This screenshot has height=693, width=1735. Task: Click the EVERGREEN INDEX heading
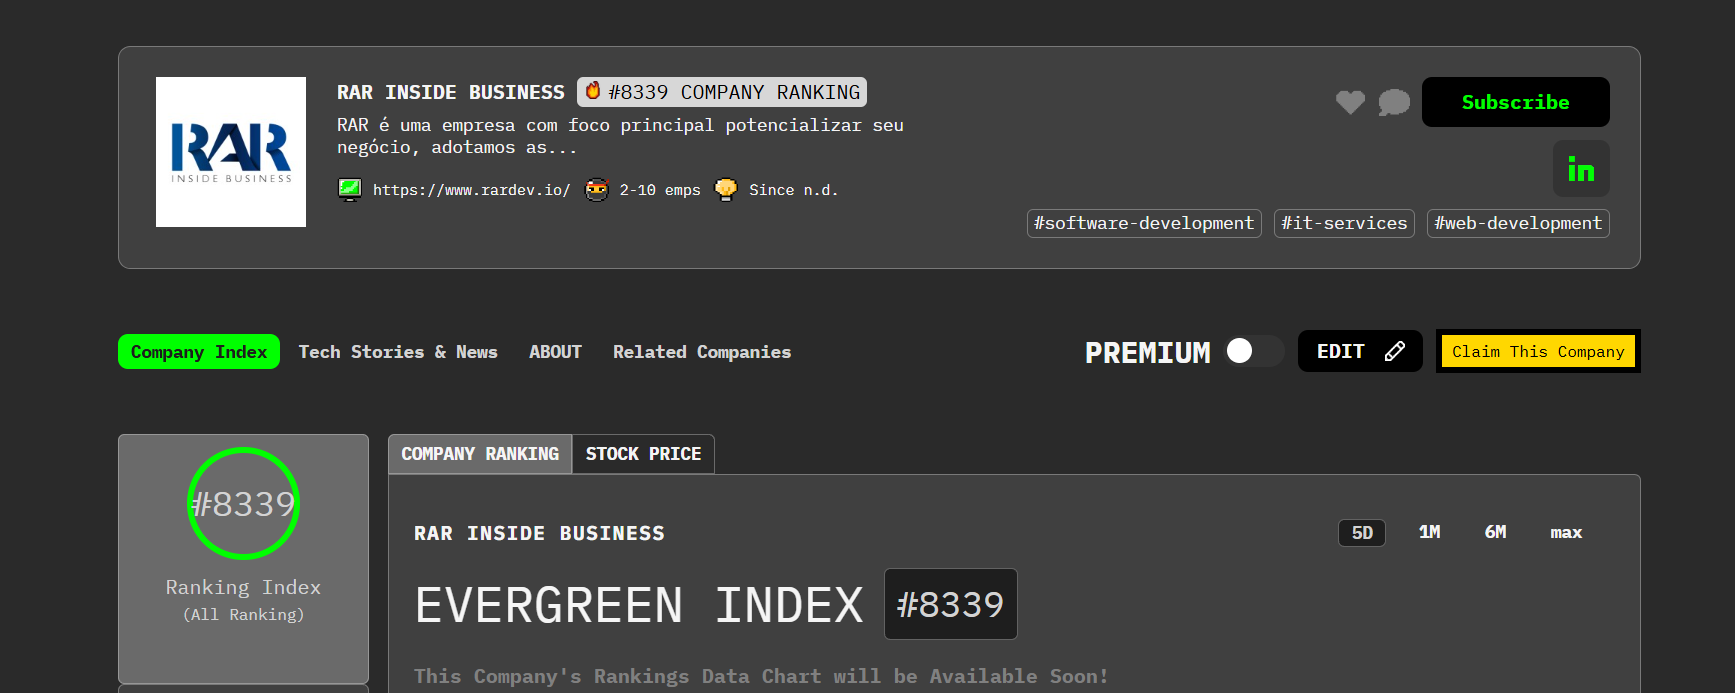point(639,605)
